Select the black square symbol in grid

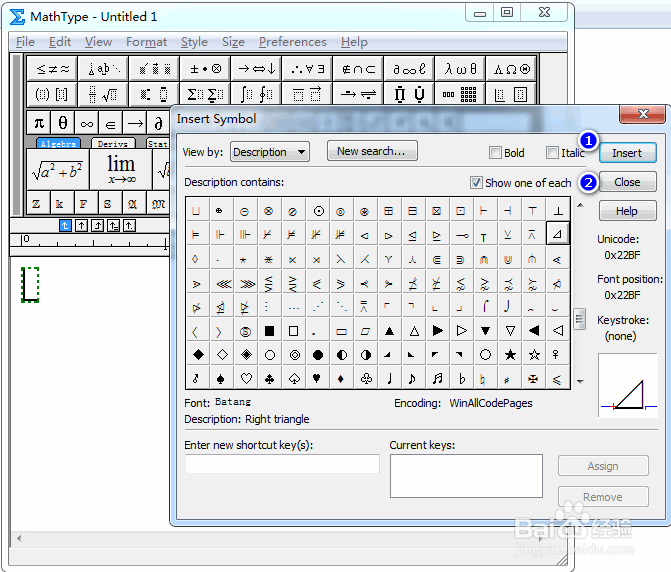270,331
